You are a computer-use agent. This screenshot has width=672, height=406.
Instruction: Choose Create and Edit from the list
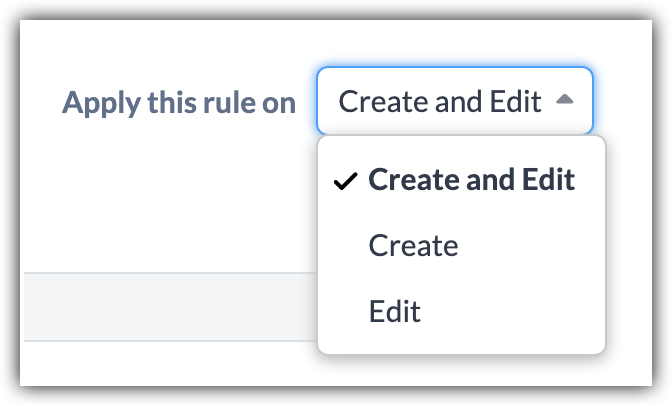(471, 180)
